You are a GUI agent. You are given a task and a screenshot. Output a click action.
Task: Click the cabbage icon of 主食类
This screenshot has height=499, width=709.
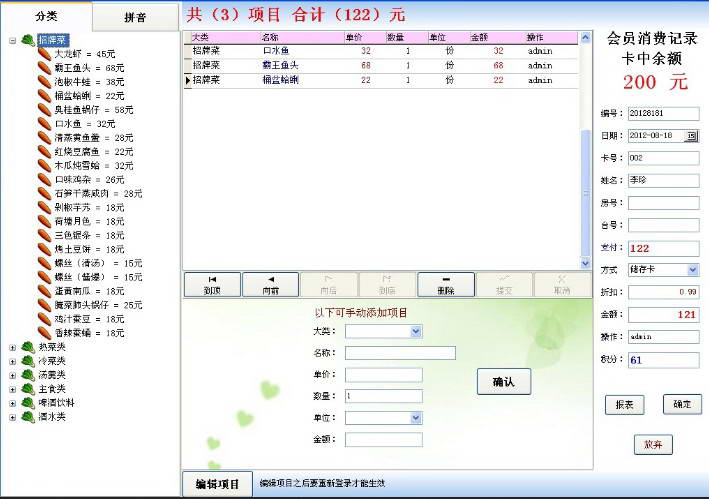(x=28, y=389)
